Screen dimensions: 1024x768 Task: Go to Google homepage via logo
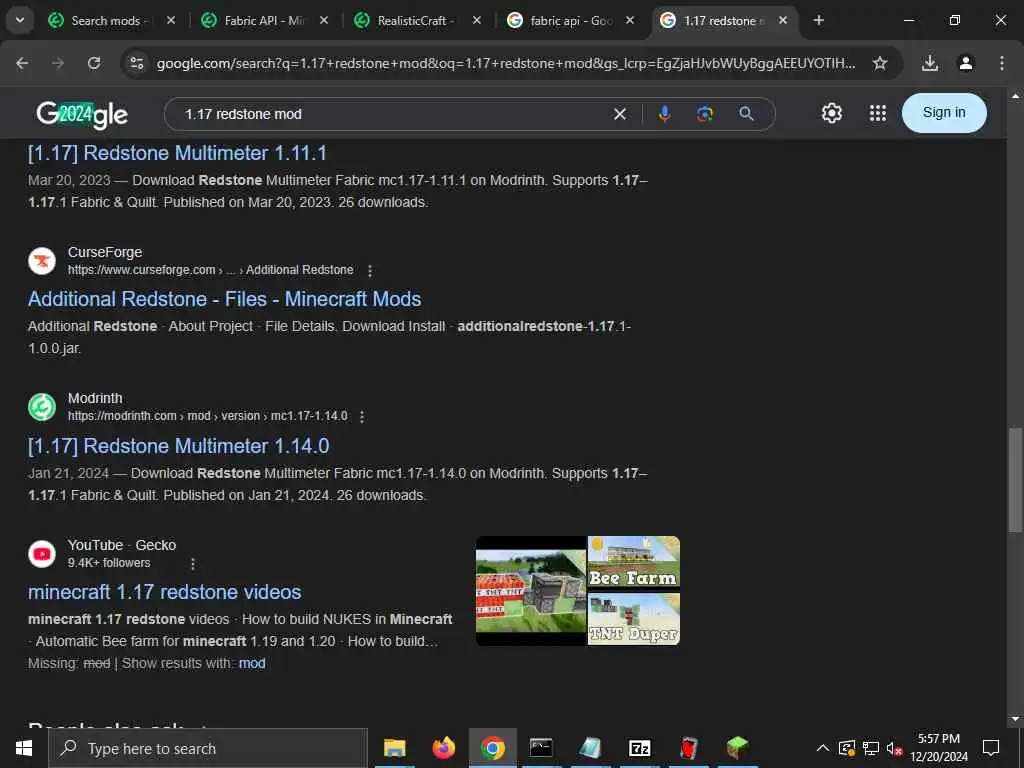[x=82, y=114]
